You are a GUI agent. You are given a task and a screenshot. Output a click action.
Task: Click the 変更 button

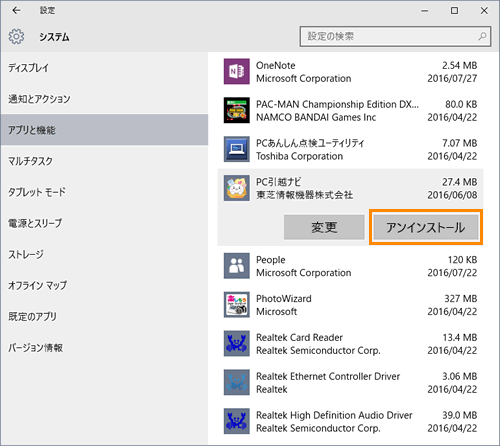(x=324, y=227)
